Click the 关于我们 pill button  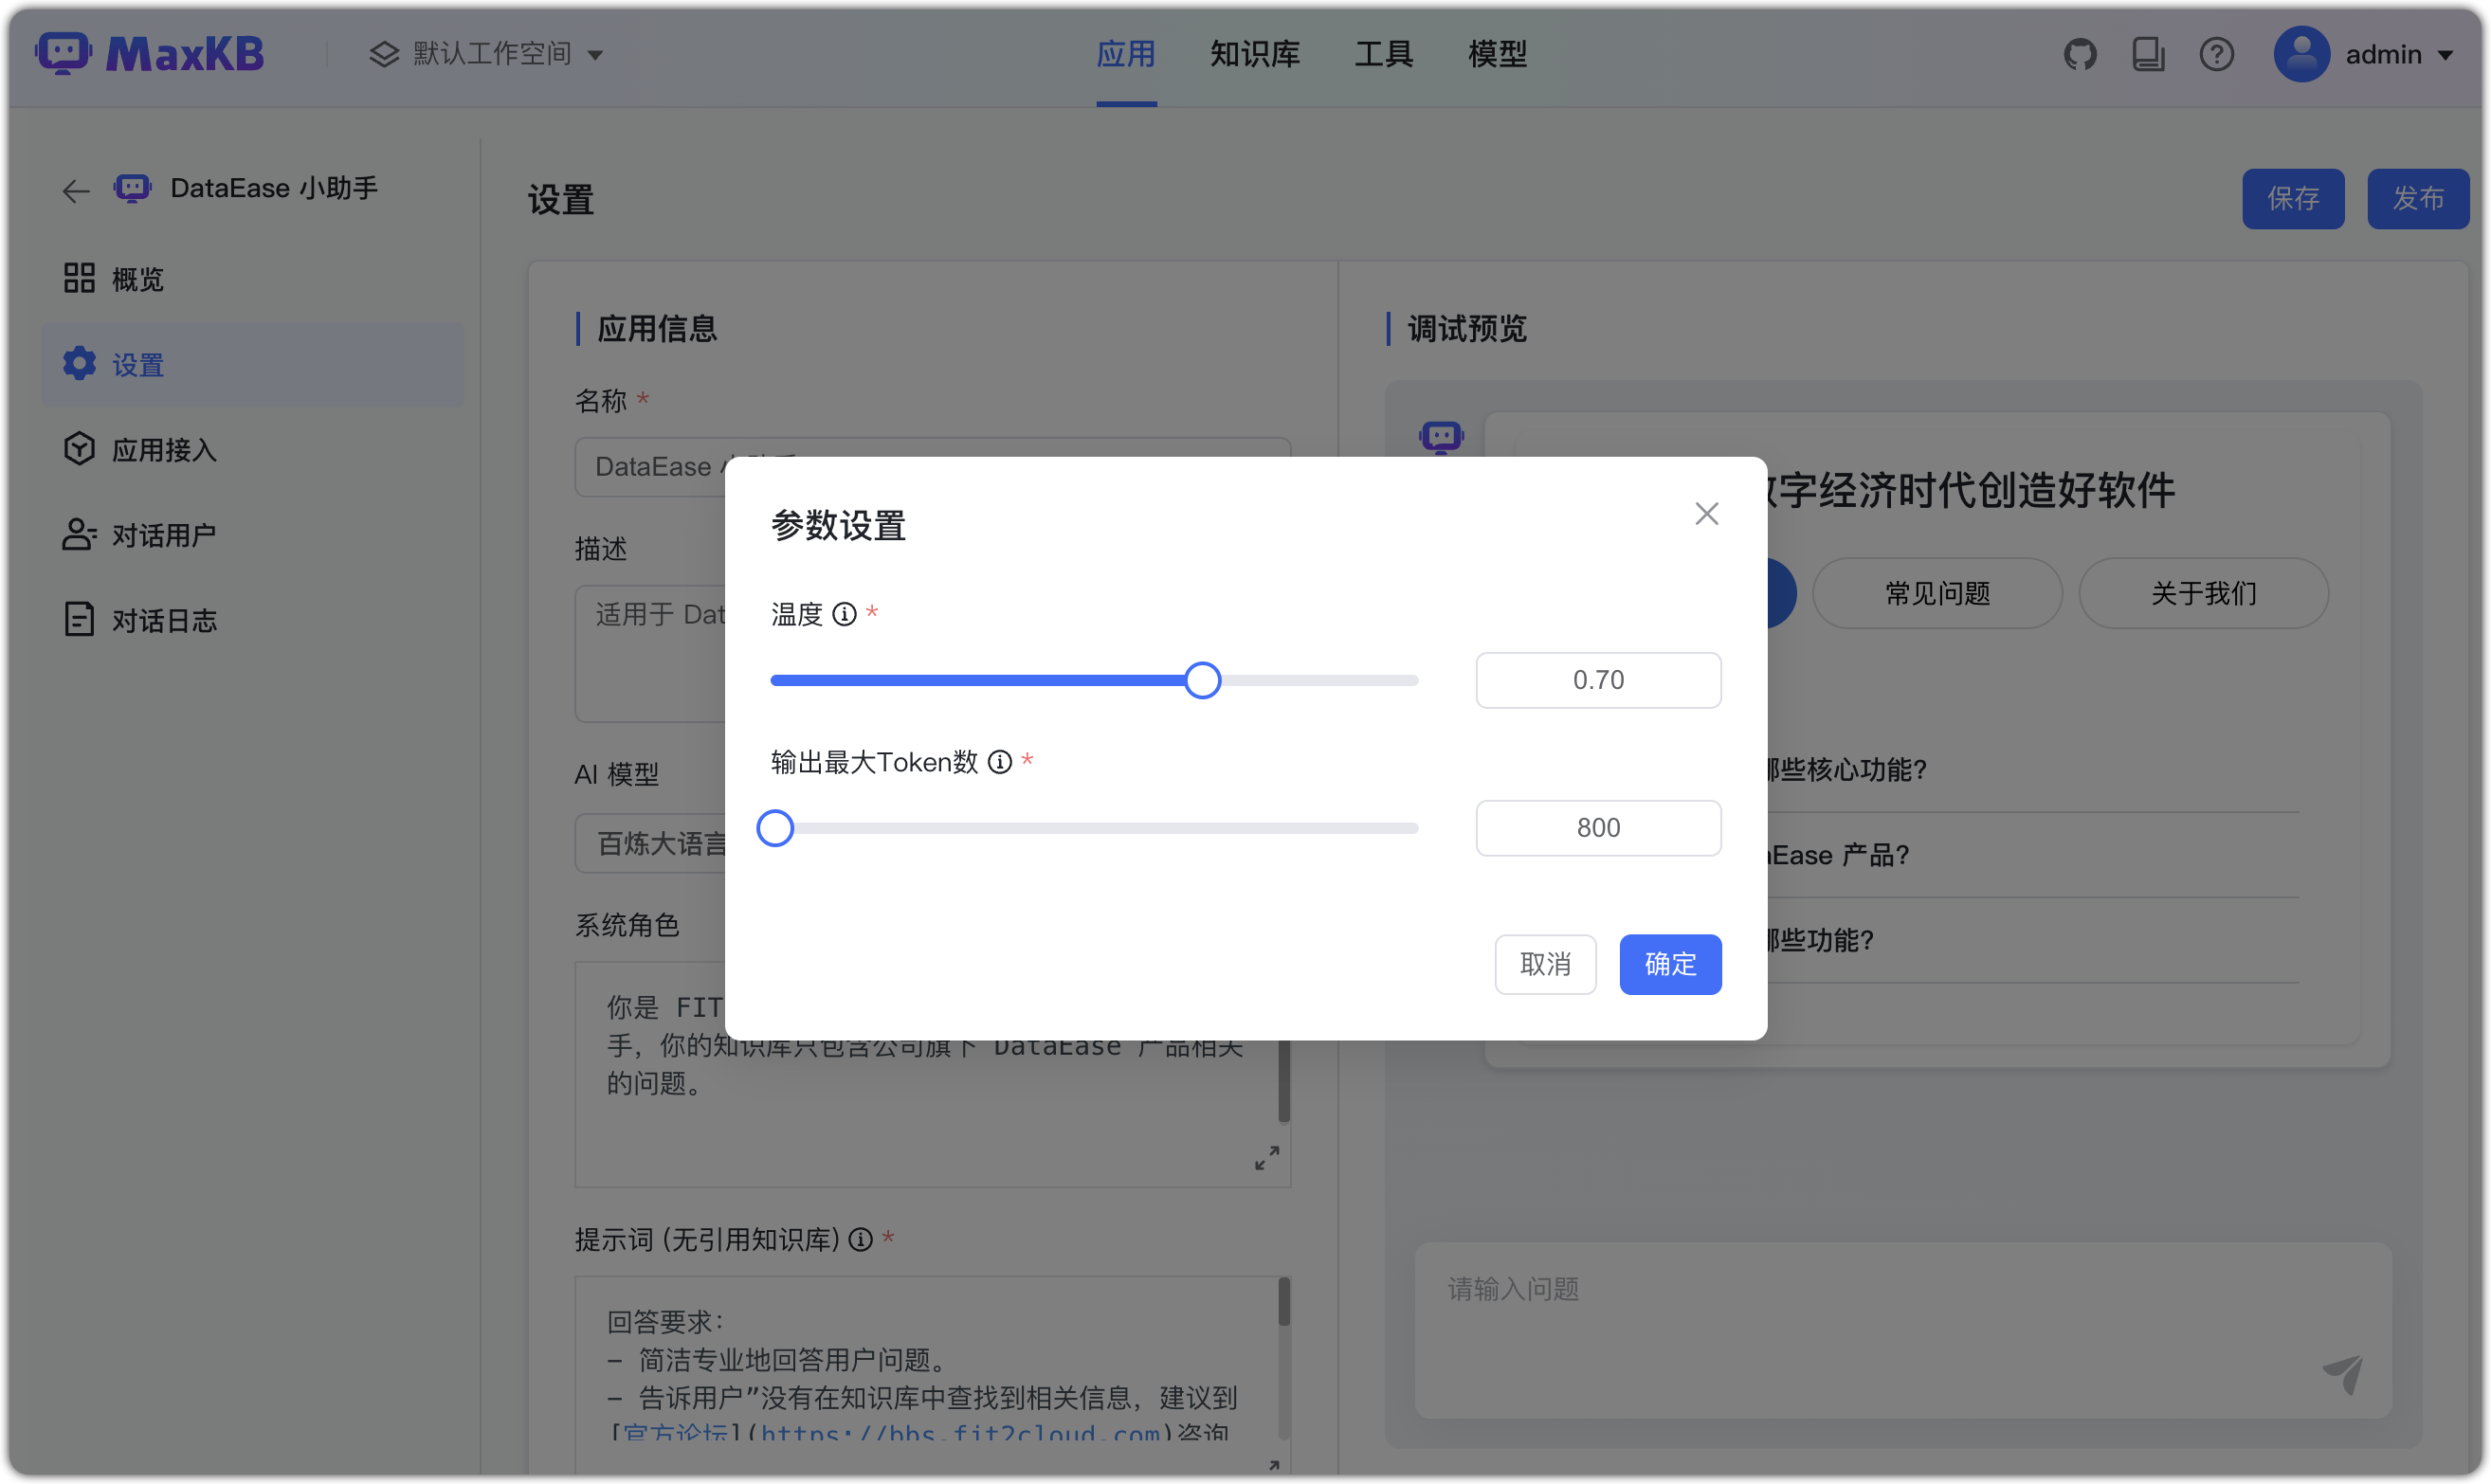click(x=2203, y=593)
